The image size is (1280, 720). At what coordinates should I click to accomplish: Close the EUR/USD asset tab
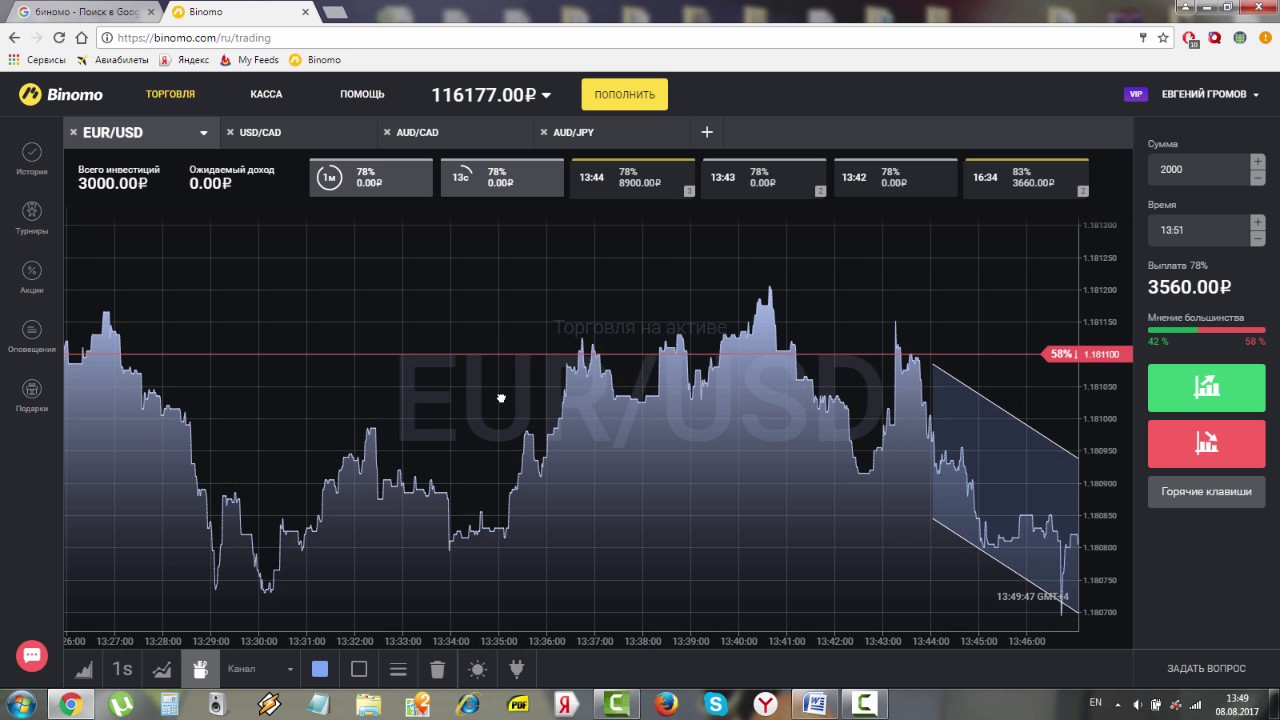pyautogui.click(x=73, y=132)
